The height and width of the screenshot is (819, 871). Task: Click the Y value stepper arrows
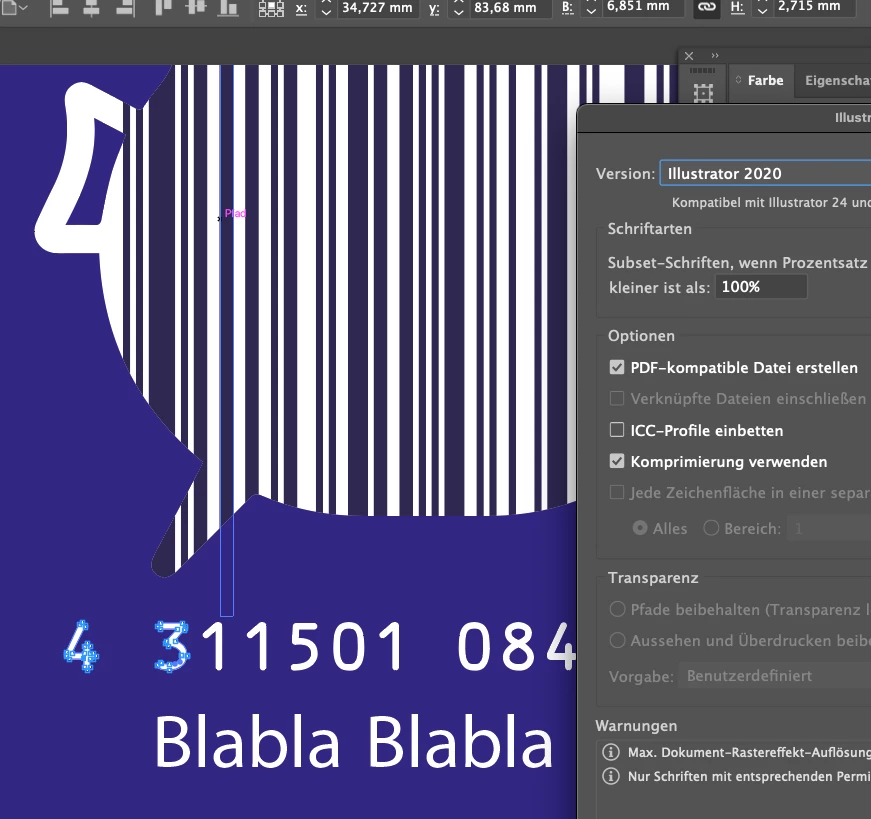click(x=458, y=7)
